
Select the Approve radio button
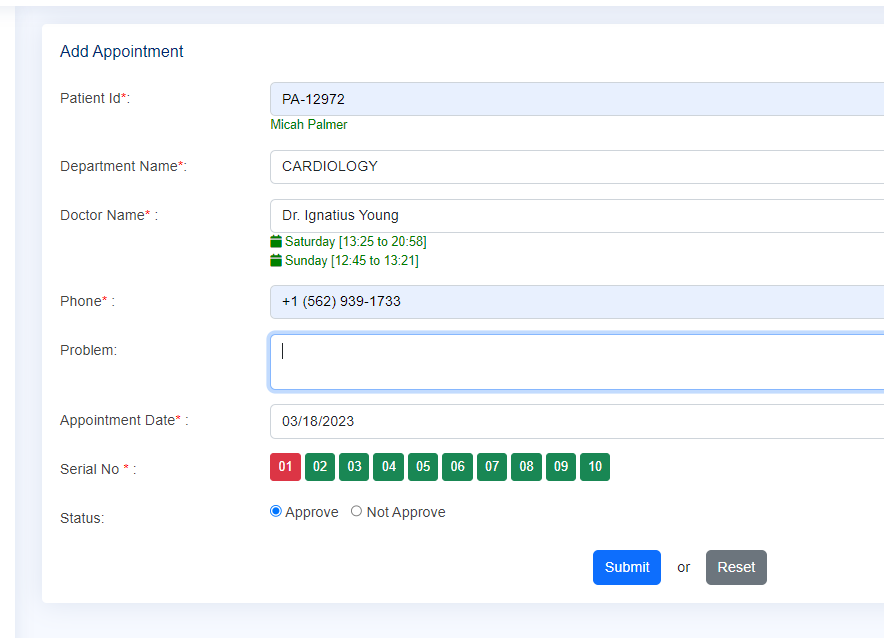276,511
